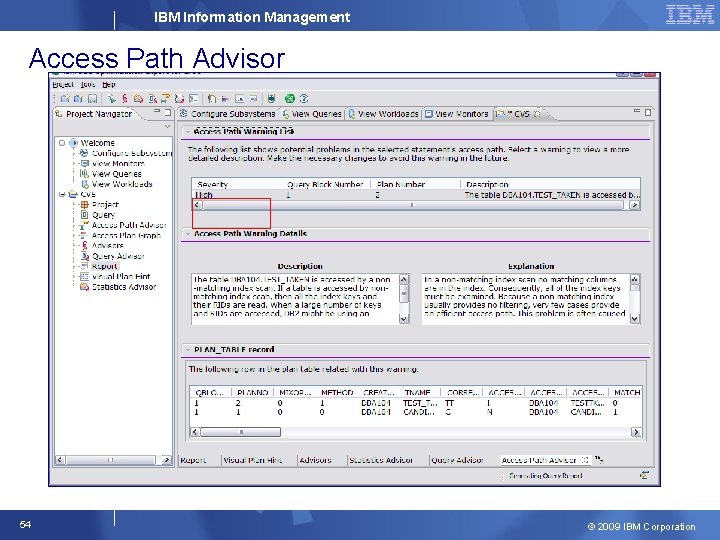Screen dimensions: 720x540
Task: Select the Project item under CVS
Action: (105, 204)
